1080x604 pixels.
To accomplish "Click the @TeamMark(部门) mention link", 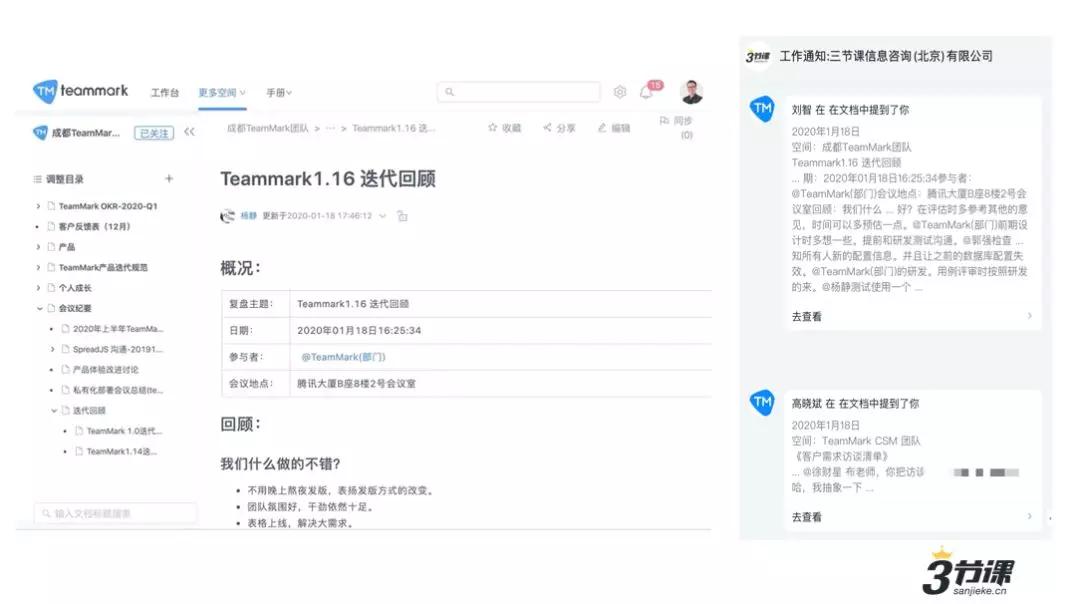I will click(343, 357).
